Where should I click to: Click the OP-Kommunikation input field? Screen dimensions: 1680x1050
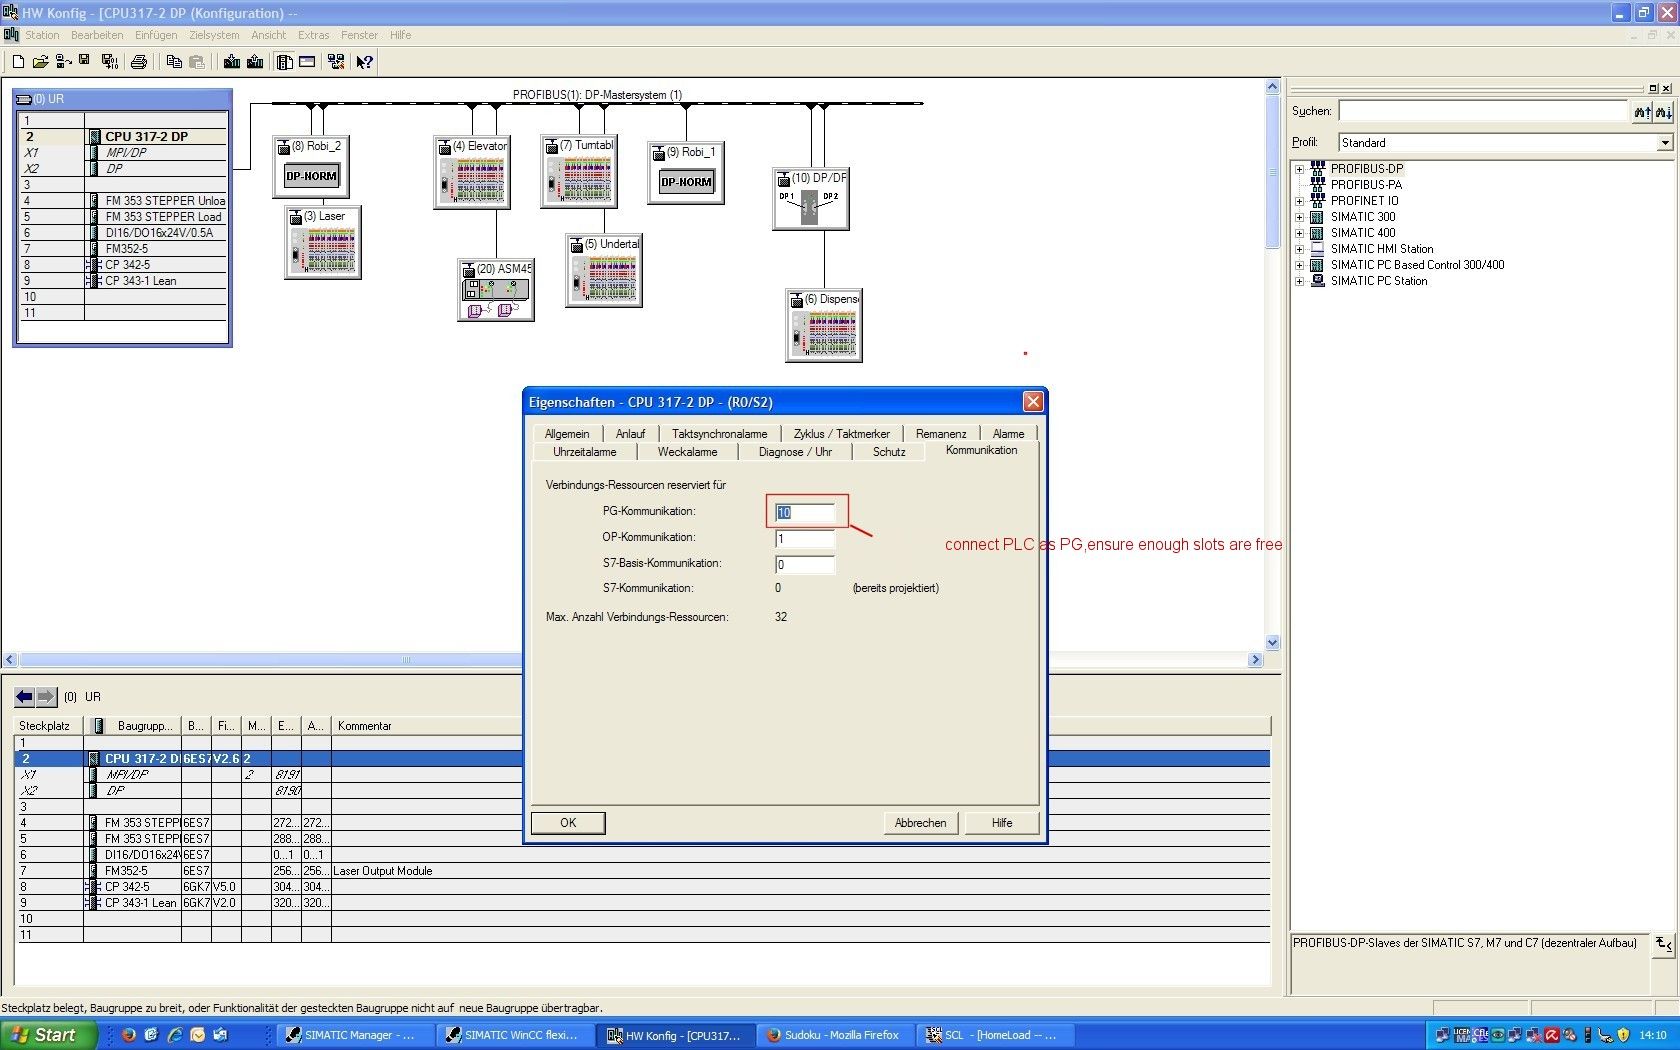coord(805,539)
